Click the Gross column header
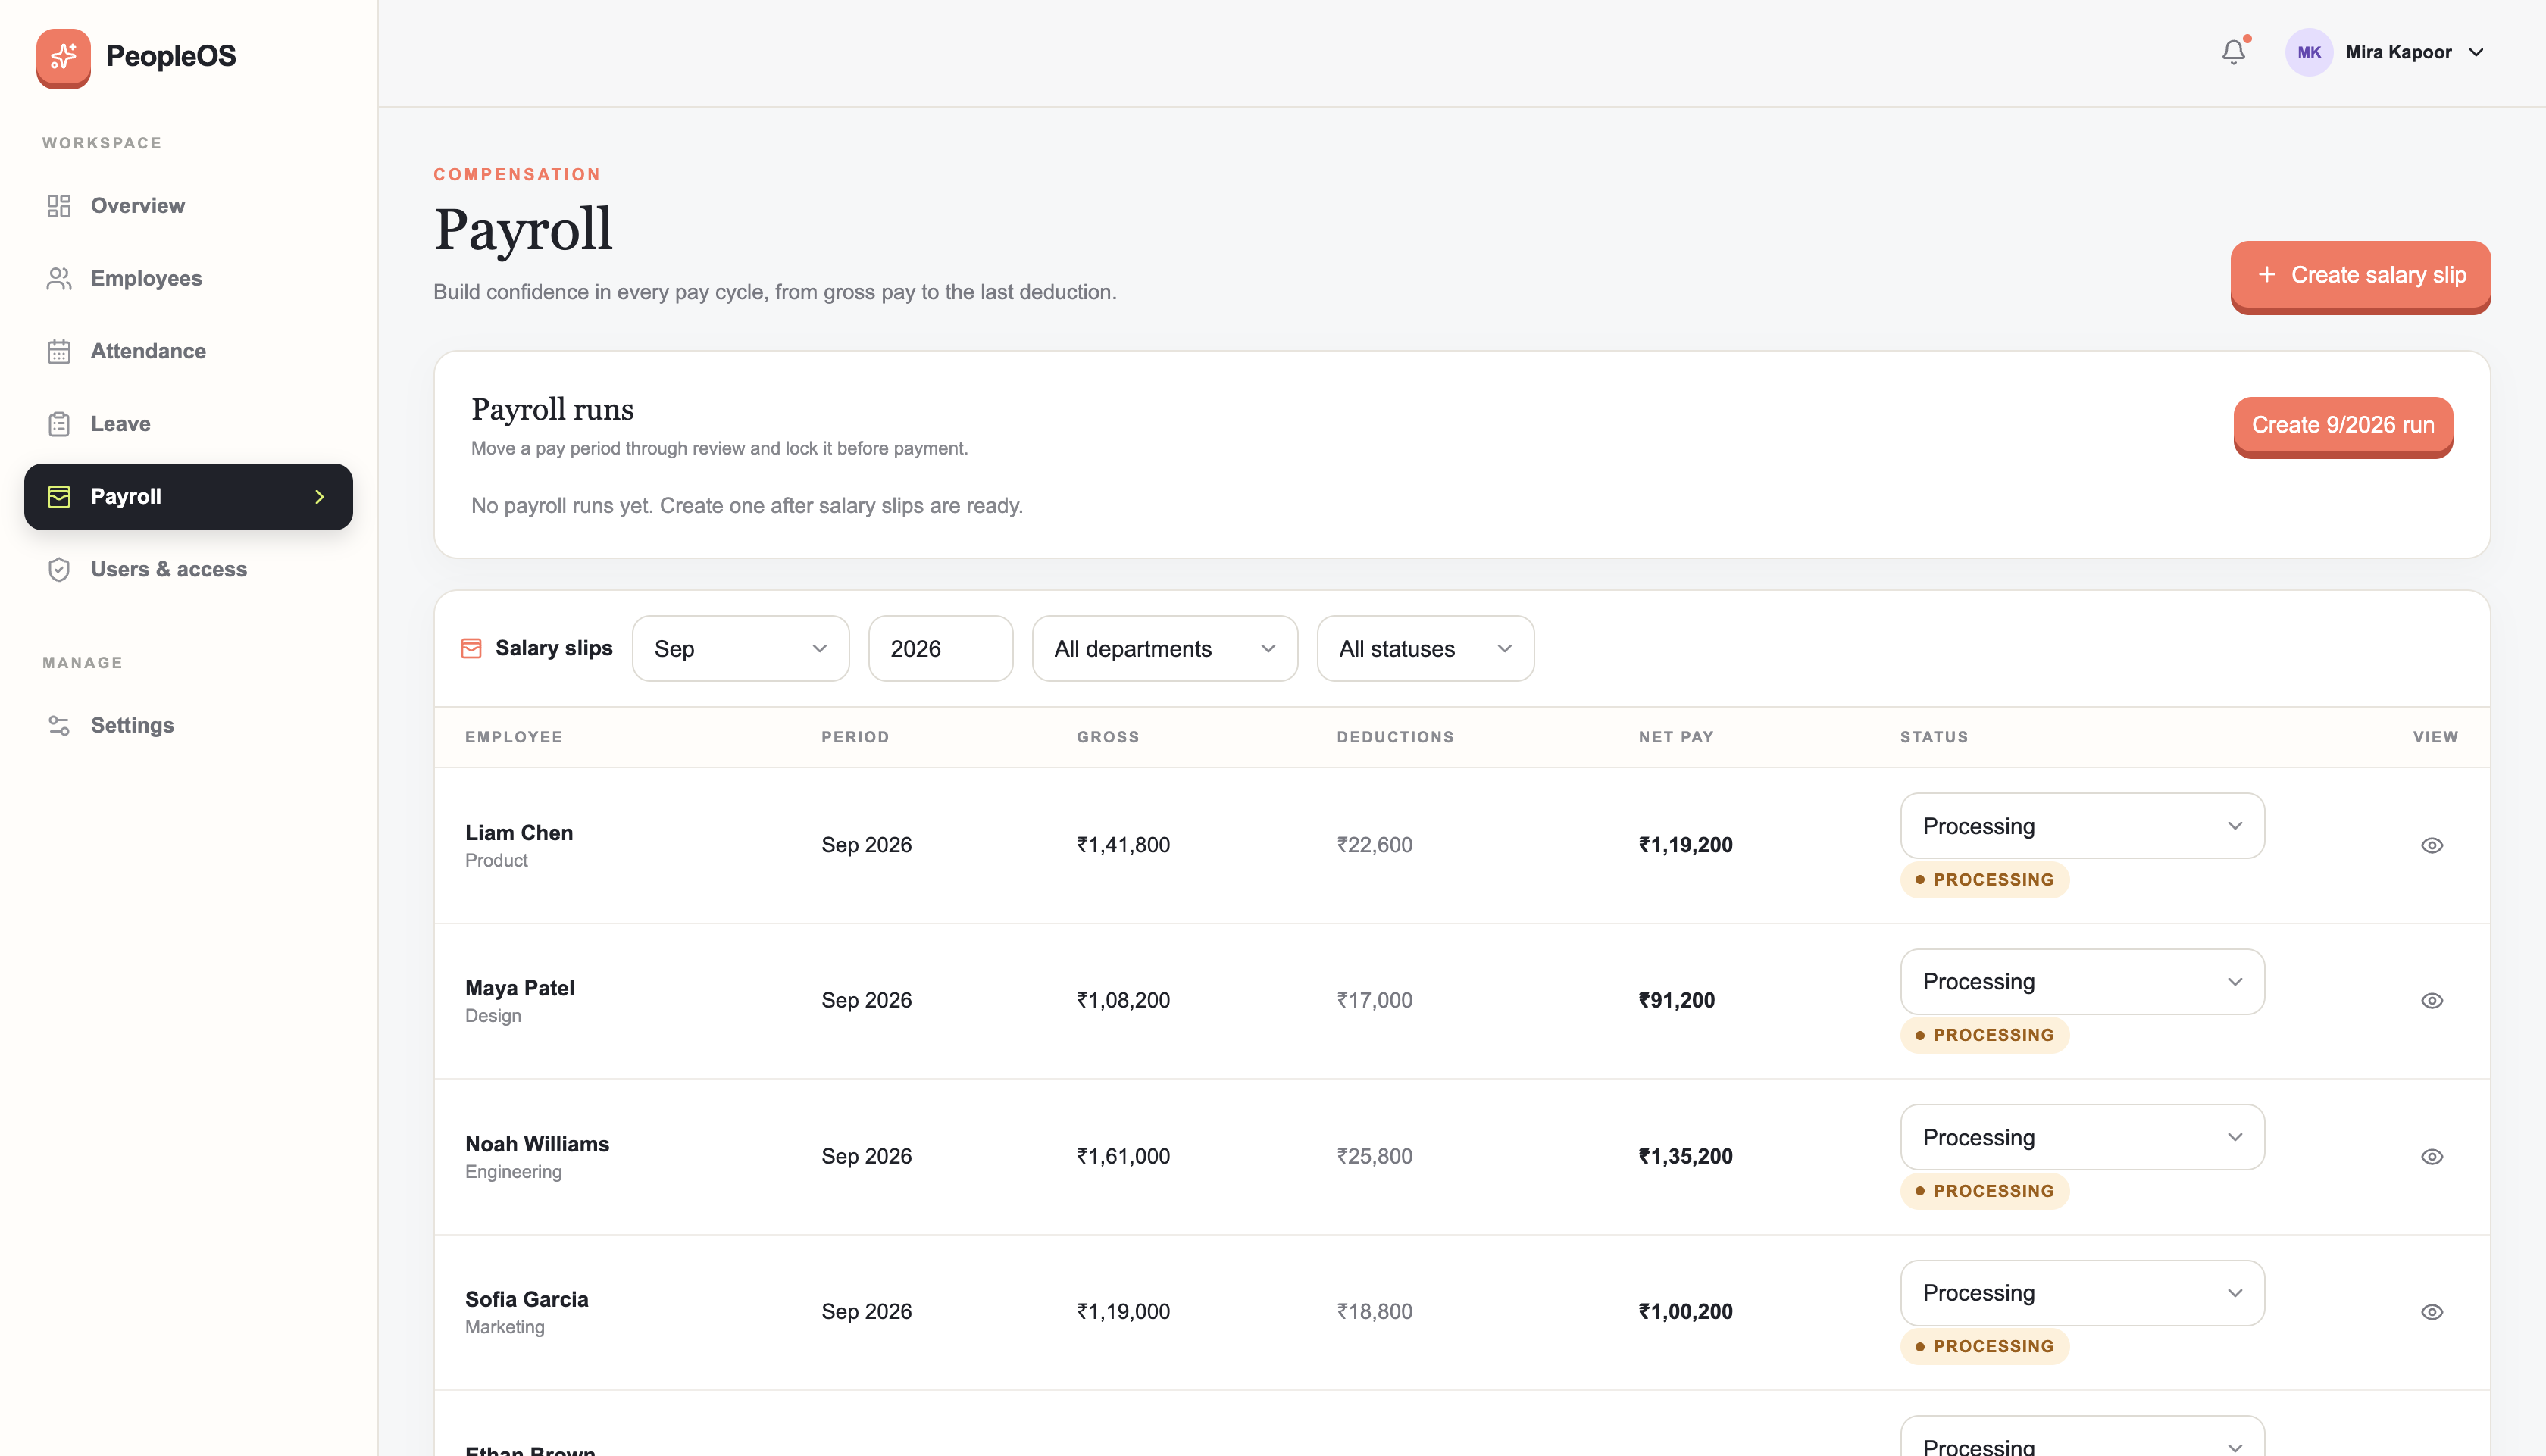This screenshot has width=2546, height=1456. tap(1108, 737)
